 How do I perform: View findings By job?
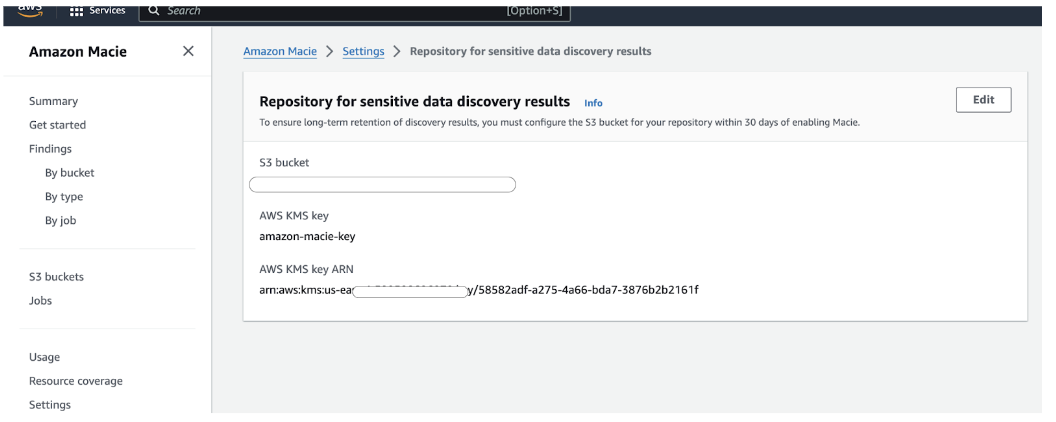61,220
